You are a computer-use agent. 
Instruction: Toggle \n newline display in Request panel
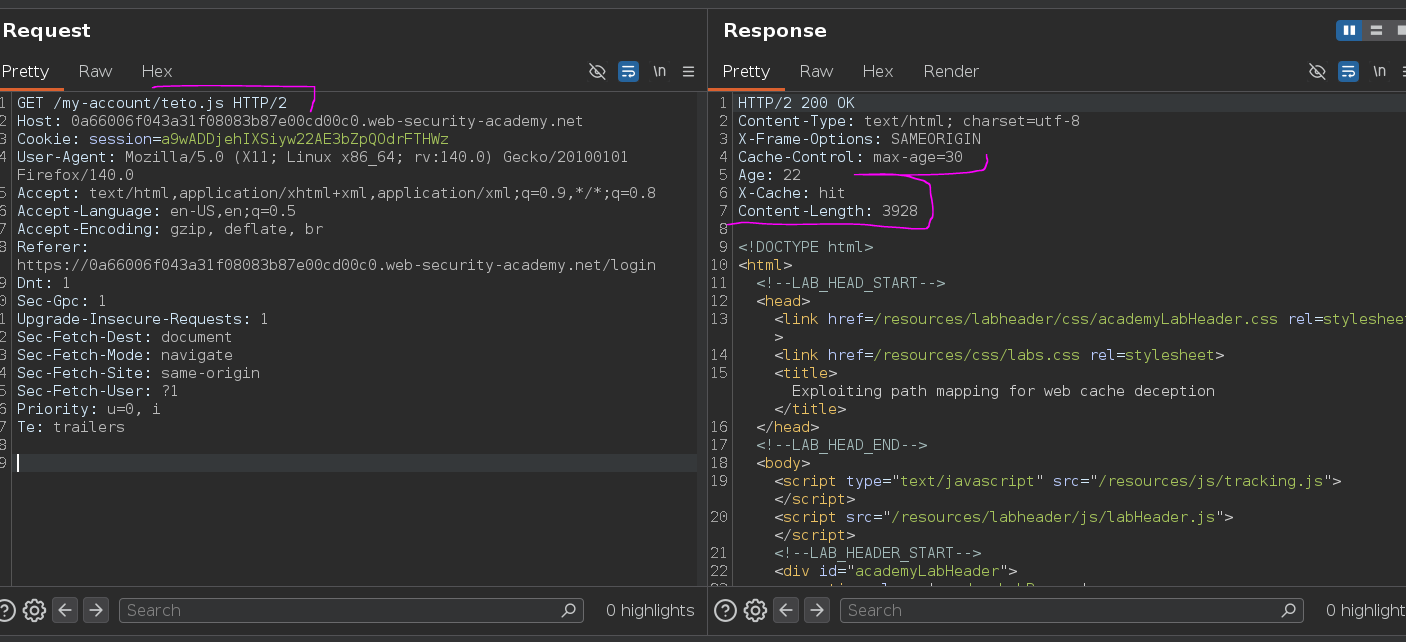[660, 71]
